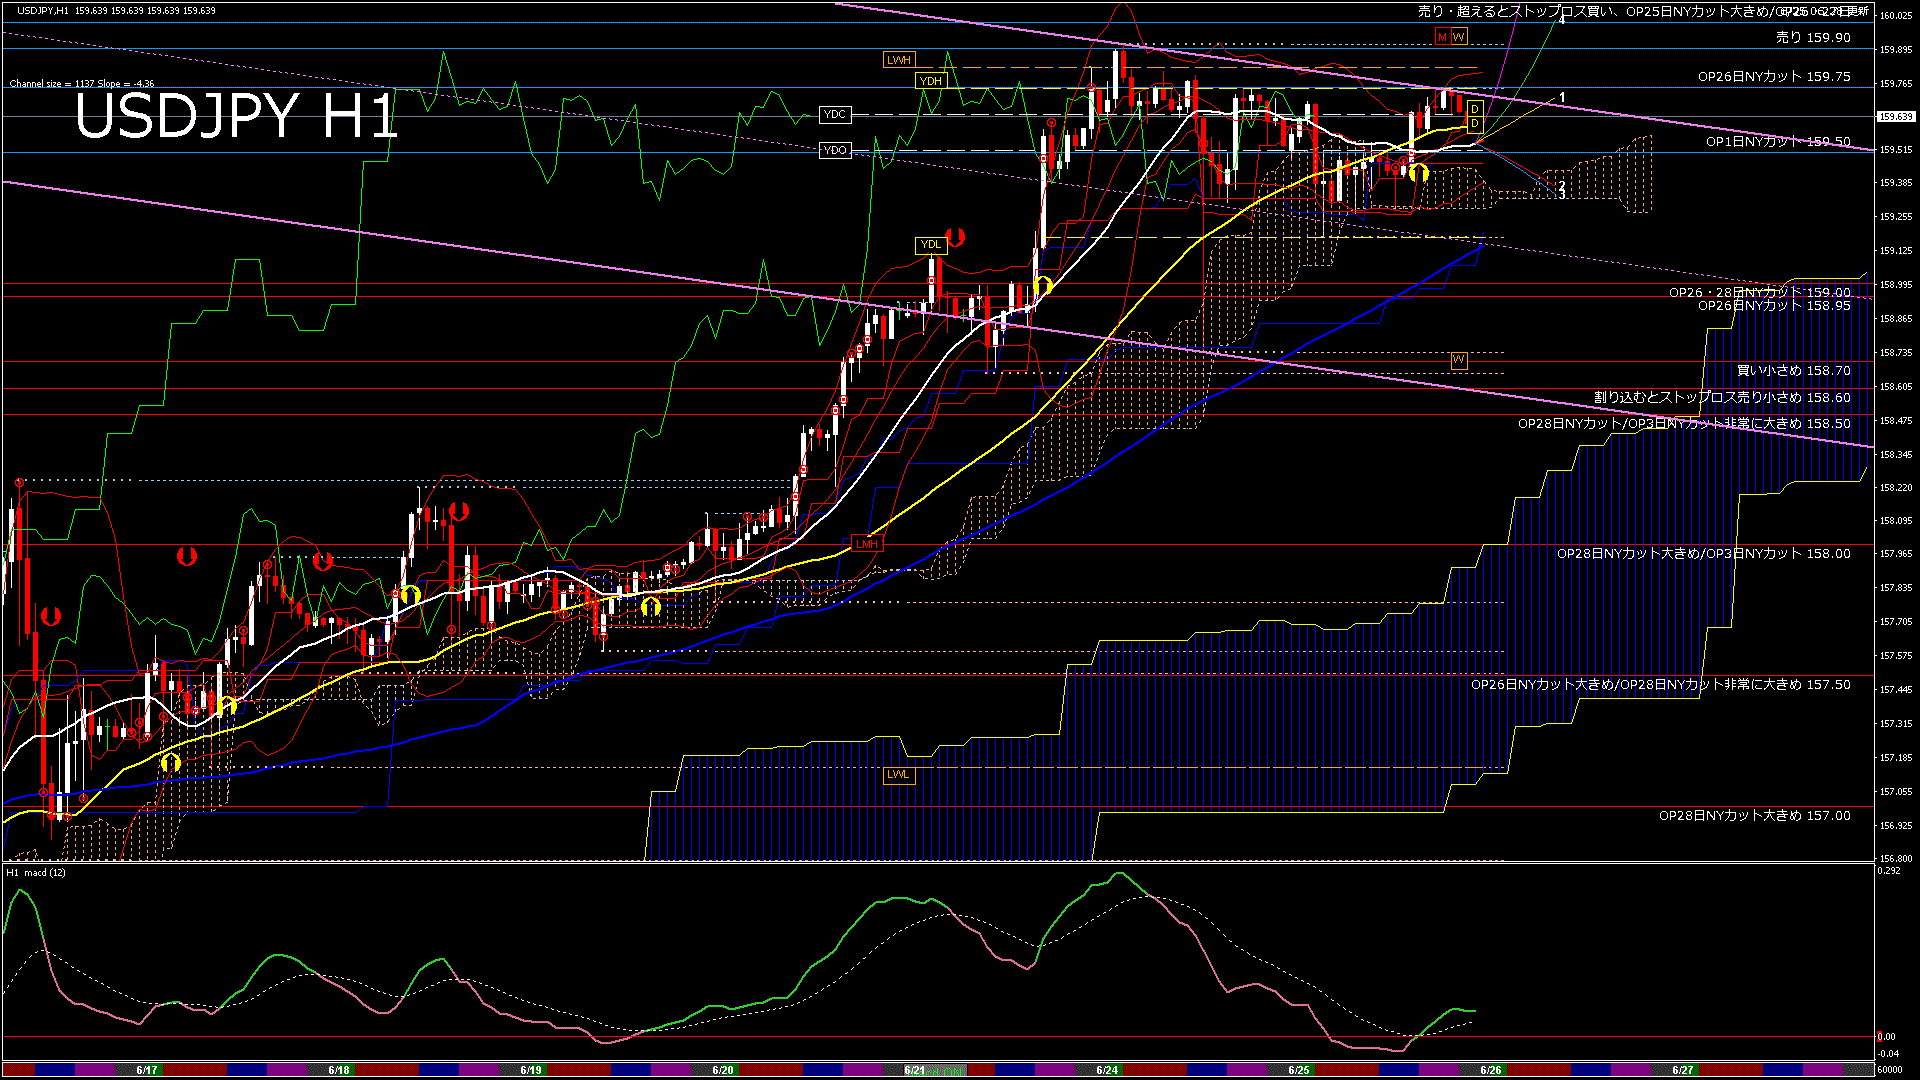Select the OP1日NYカット 159.50 label
The image size is (1920, 1080).
(1778, 142)
